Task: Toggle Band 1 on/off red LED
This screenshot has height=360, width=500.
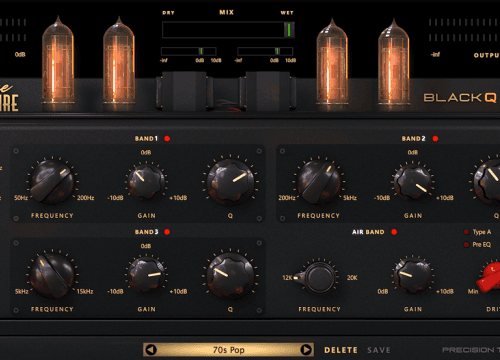Action: pyautogui.click(x=167, y=138)
